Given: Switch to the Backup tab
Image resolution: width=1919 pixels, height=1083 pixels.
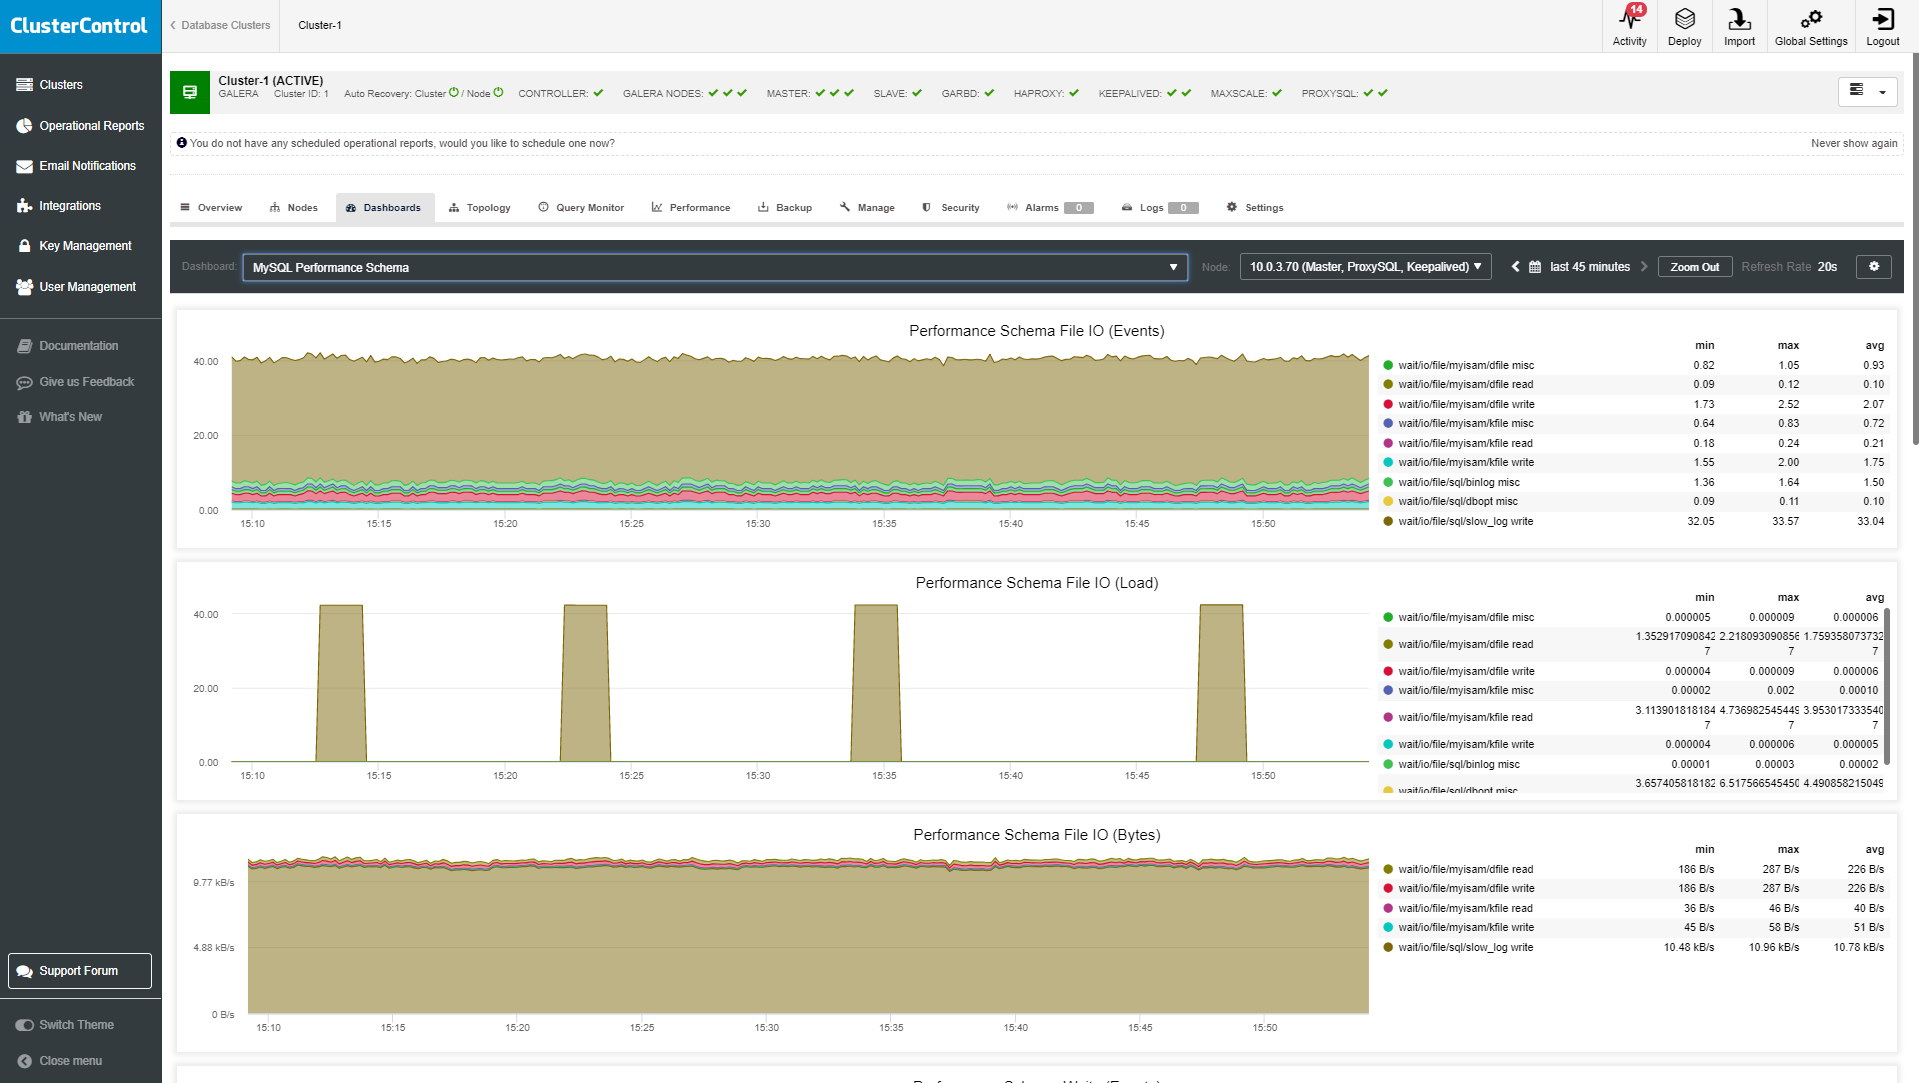Looking at the screenshot, I should point(785,208).
